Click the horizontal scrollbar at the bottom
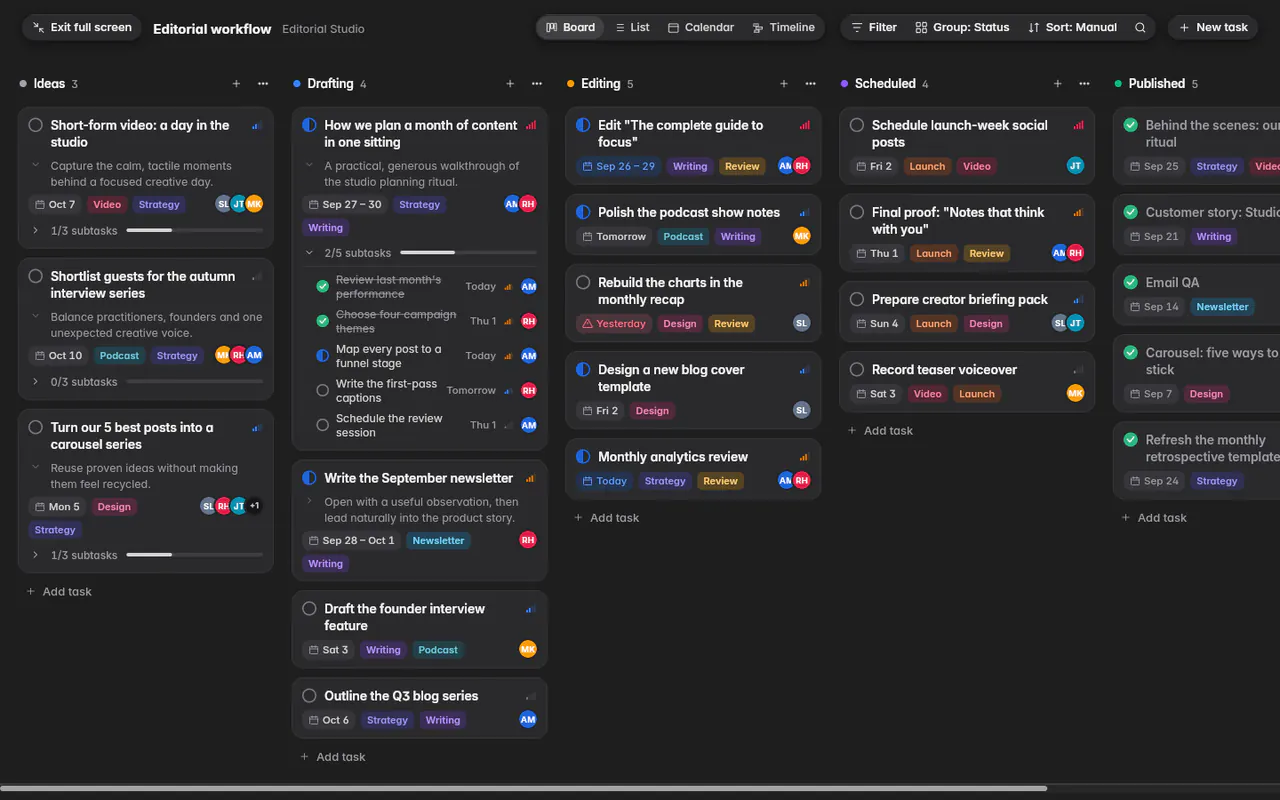Viewport: 1280px width, 800px height. point(524,788)
